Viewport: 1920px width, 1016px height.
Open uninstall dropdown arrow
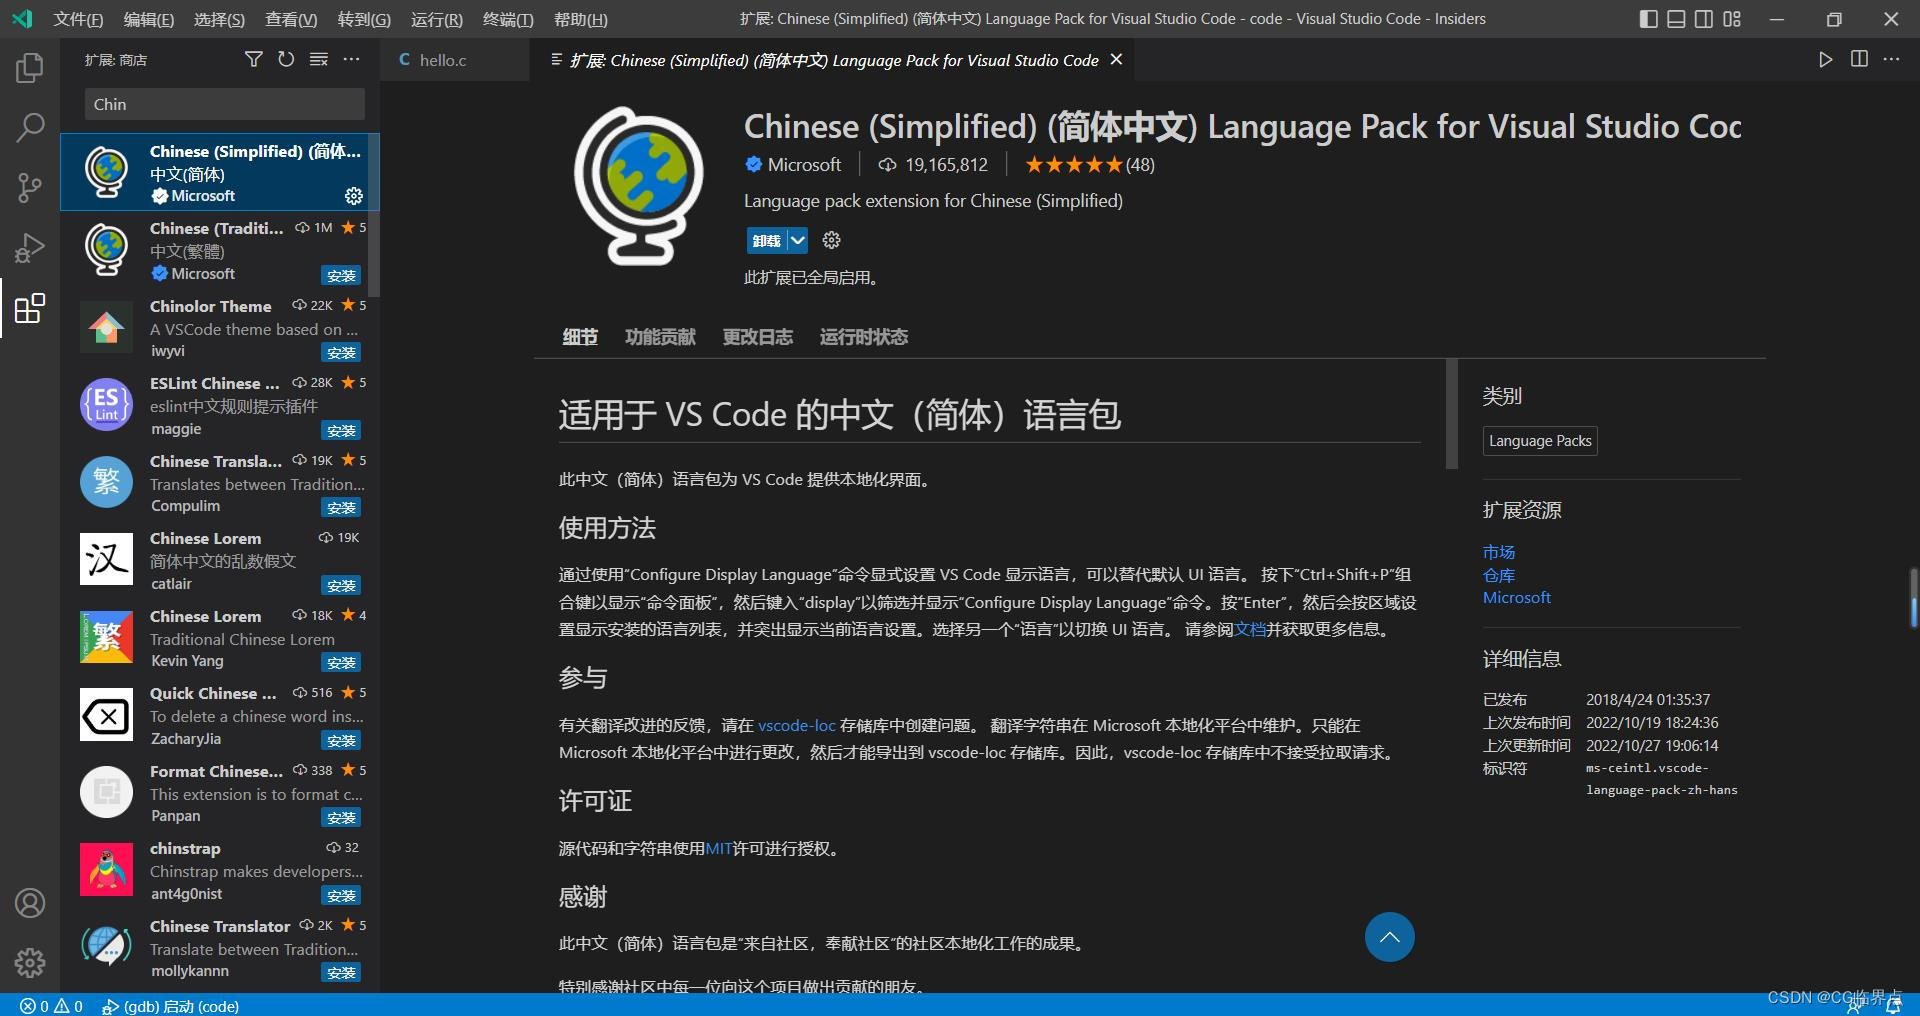coord(797,240)
